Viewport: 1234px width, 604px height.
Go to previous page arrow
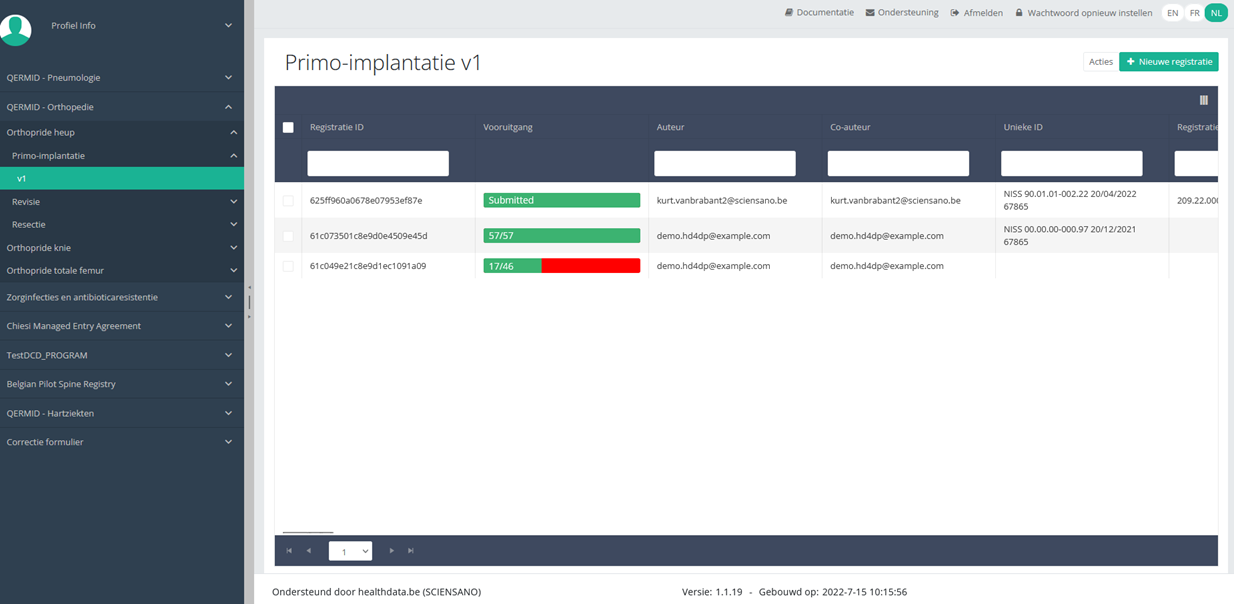(309, 551)
